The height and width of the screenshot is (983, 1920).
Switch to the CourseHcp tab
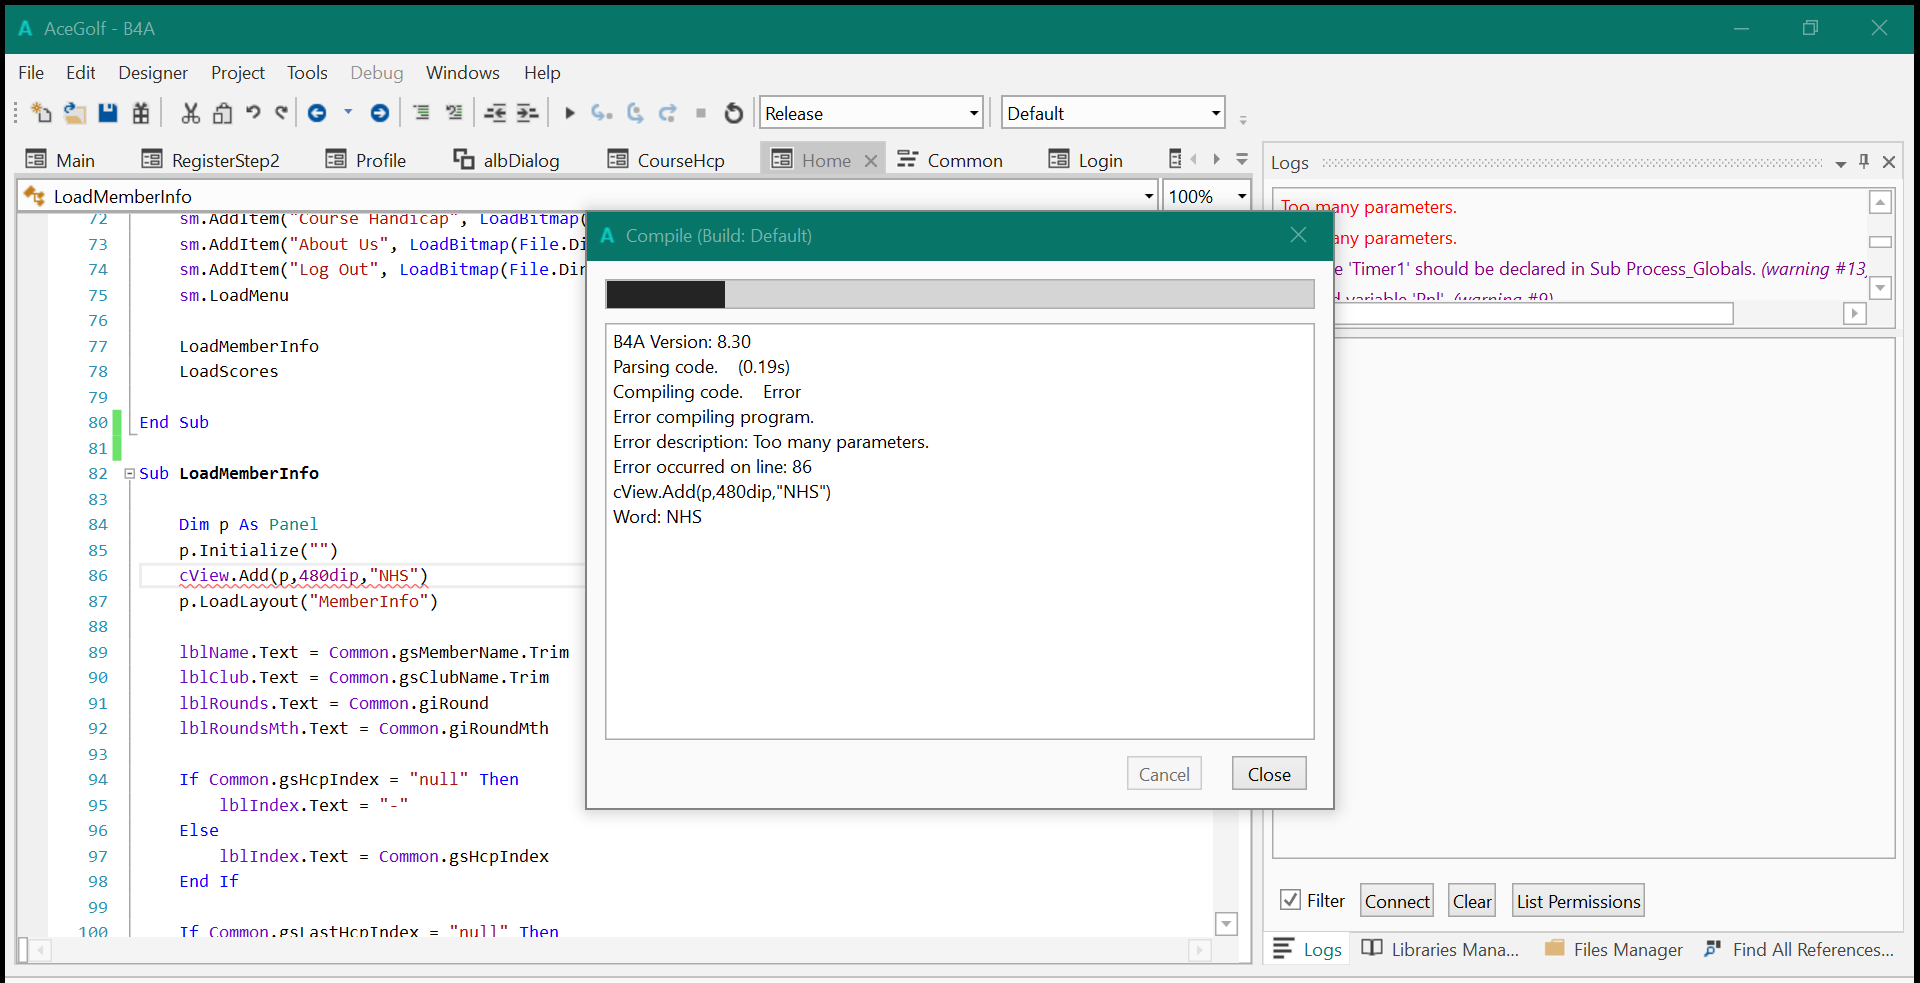click(666, 160)
